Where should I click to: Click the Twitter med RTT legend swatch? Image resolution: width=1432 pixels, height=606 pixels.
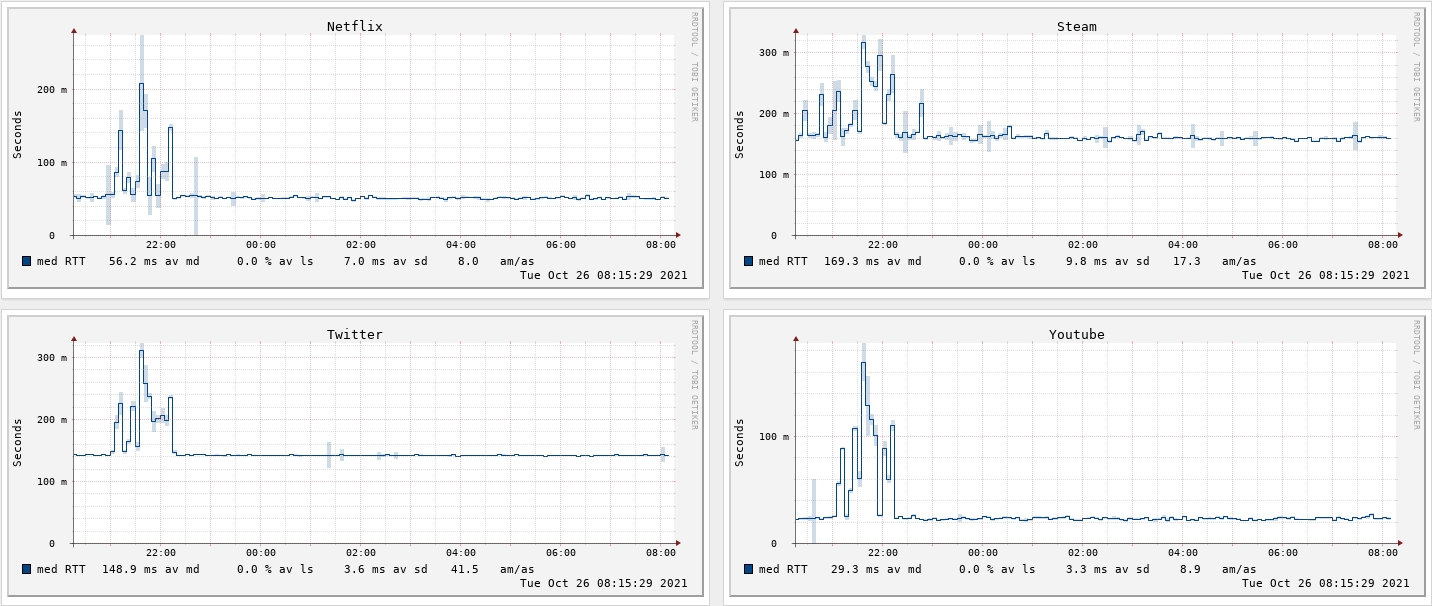pyautogui.click(x=27, y=569)
